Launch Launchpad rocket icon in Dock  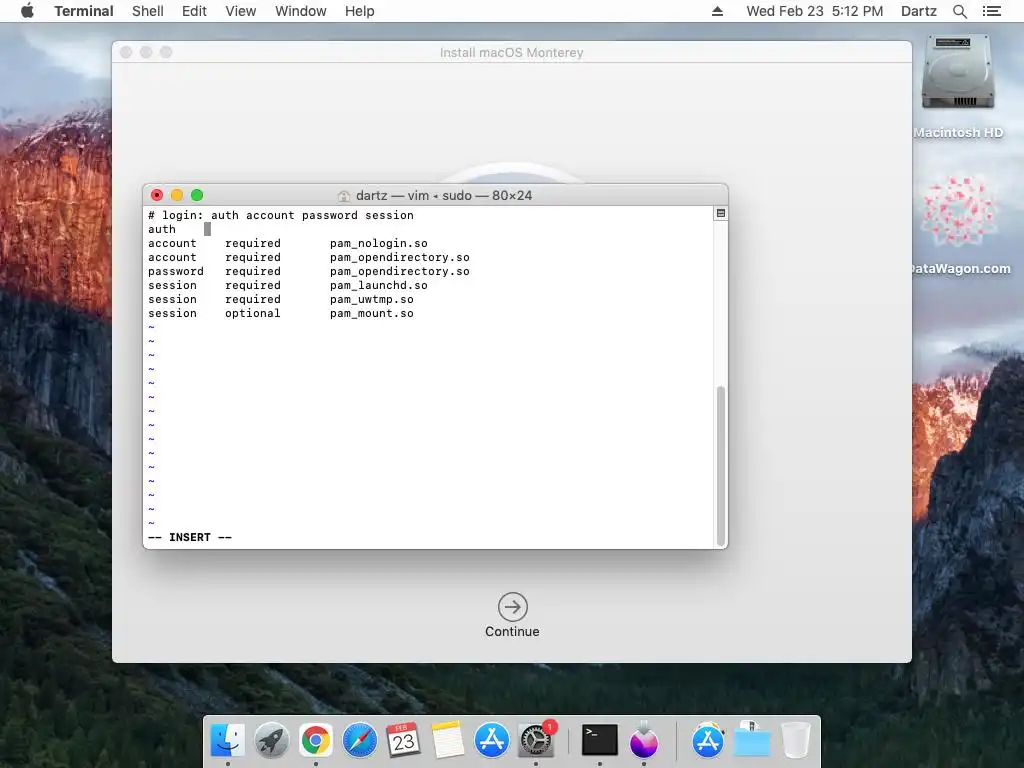272,741
